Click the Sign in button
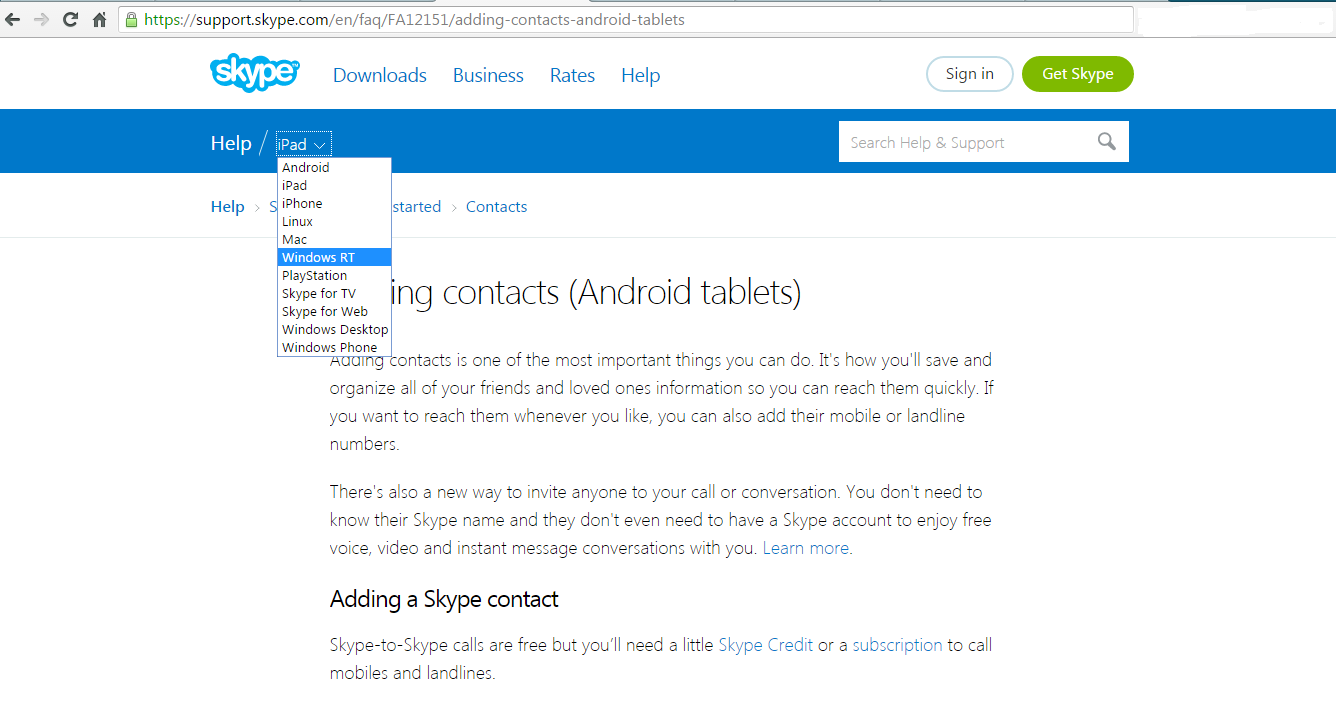This screenshot has height=704, width=1336. [x=970, y=74]
